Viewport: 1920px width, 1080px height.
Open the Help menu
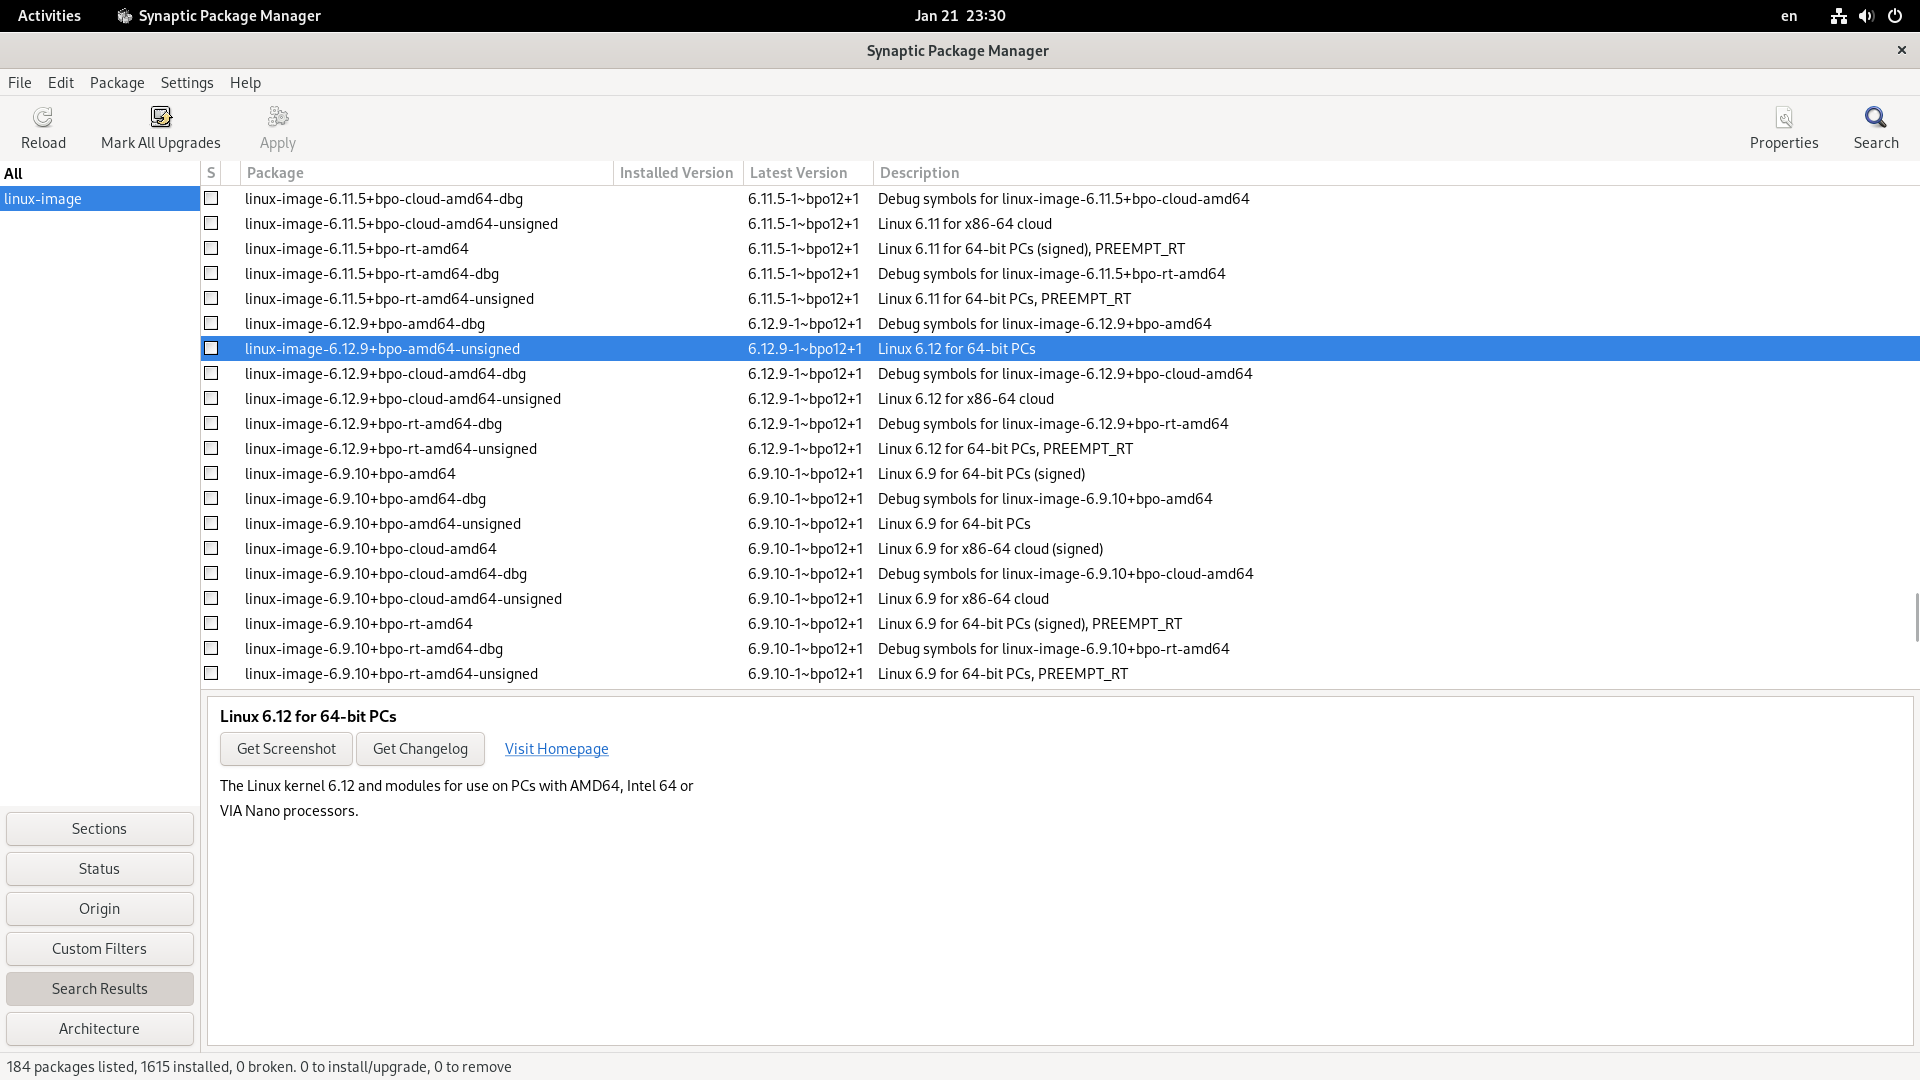pyautogui.click(x=245, y=83)
